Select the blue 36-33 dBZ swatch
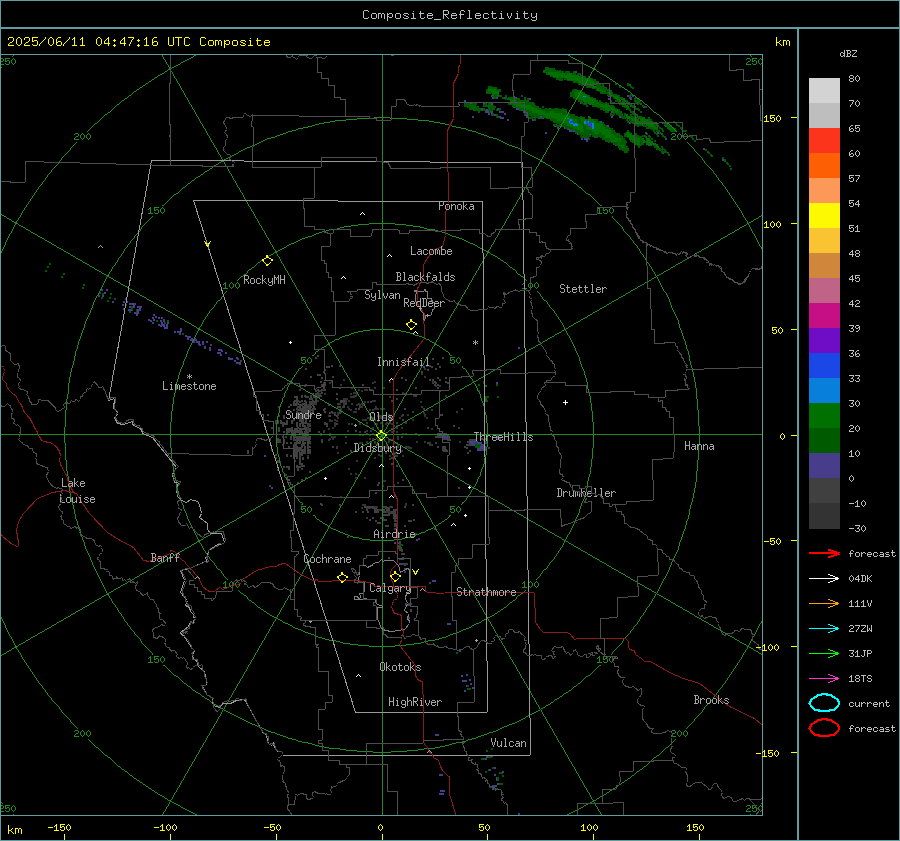Viewport: 900px width, 841px height. (824, 366)
